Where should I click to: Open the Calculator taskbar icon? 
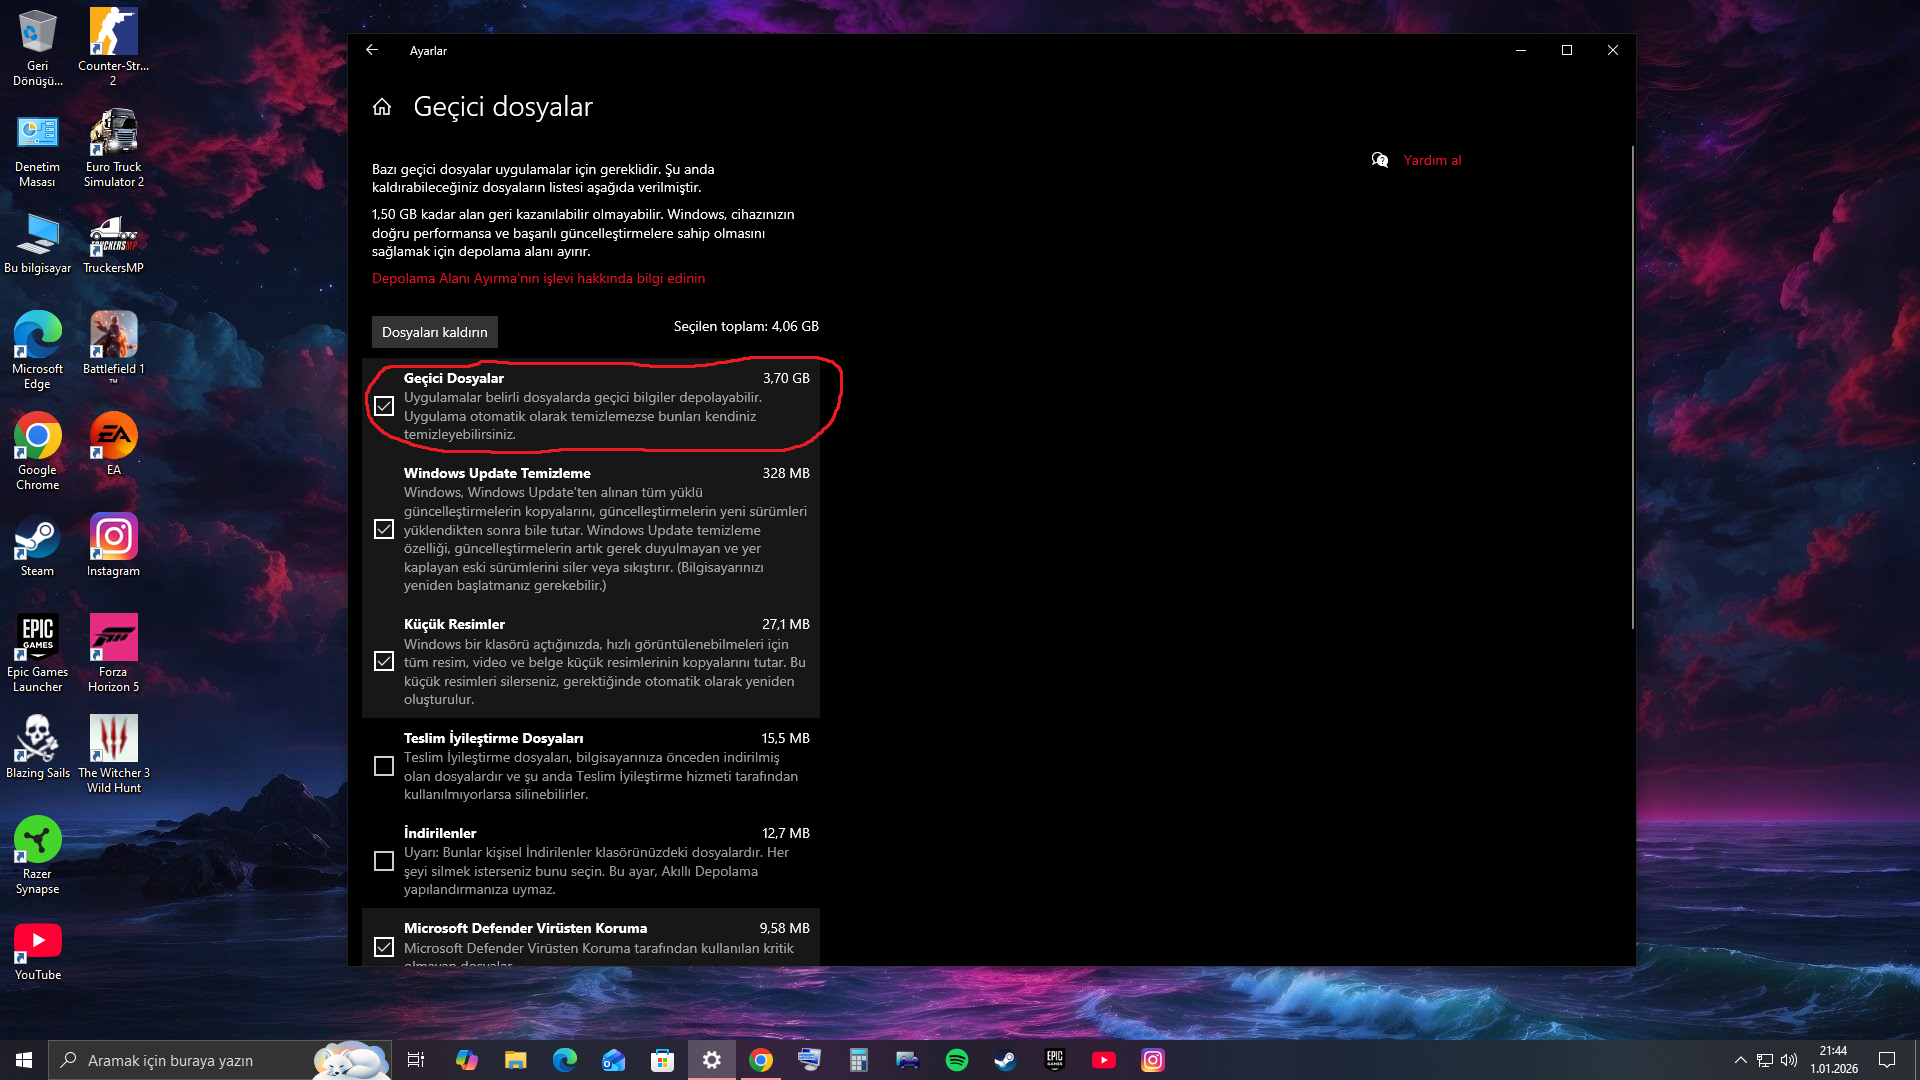858,1060
